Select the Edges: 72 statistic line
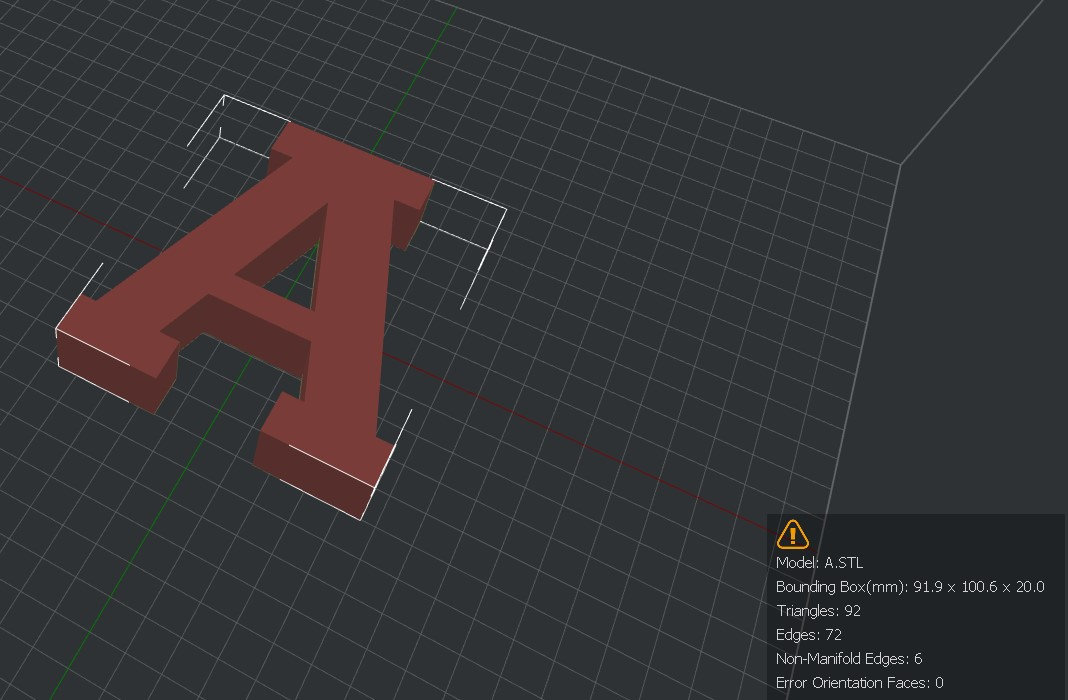Viewport: 1068px width, 700px height. [808, 635]
